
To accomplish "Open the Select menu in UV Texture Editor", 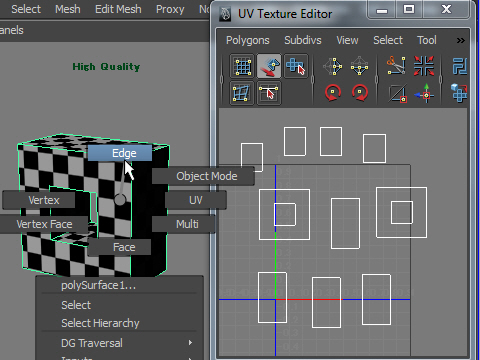I will coord(388,40).
